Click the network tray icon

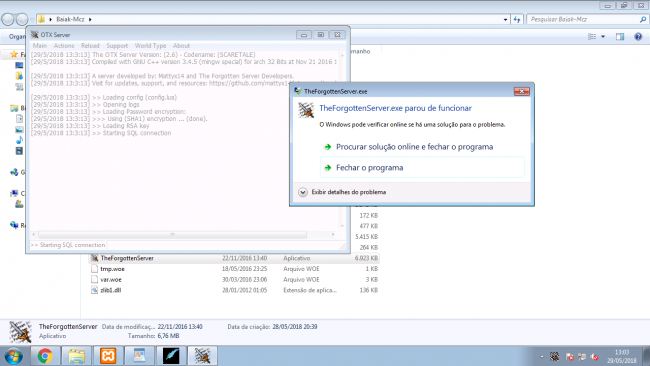[582, 356]
